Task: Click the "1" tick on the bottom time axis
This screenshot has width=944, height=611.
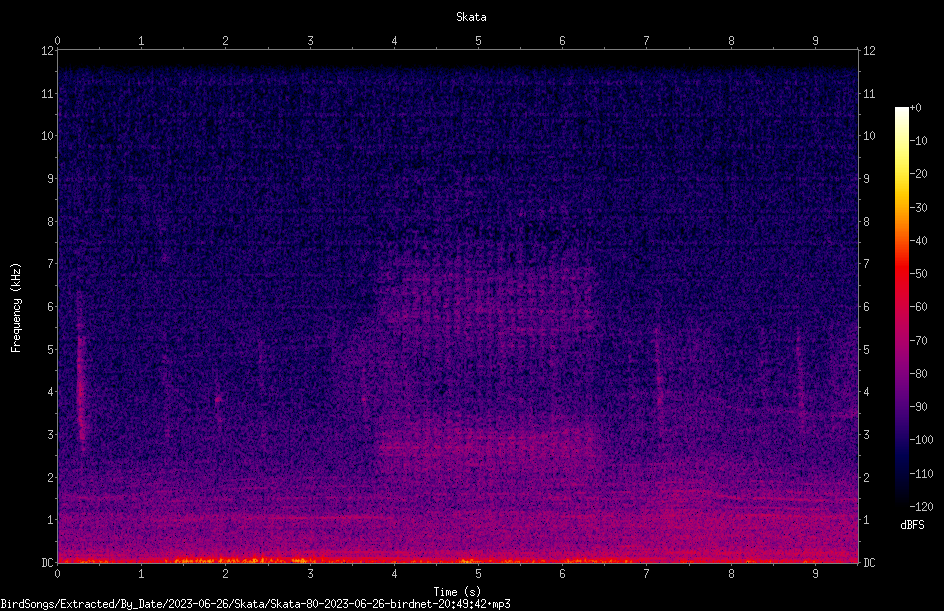Action: point(141,574)
